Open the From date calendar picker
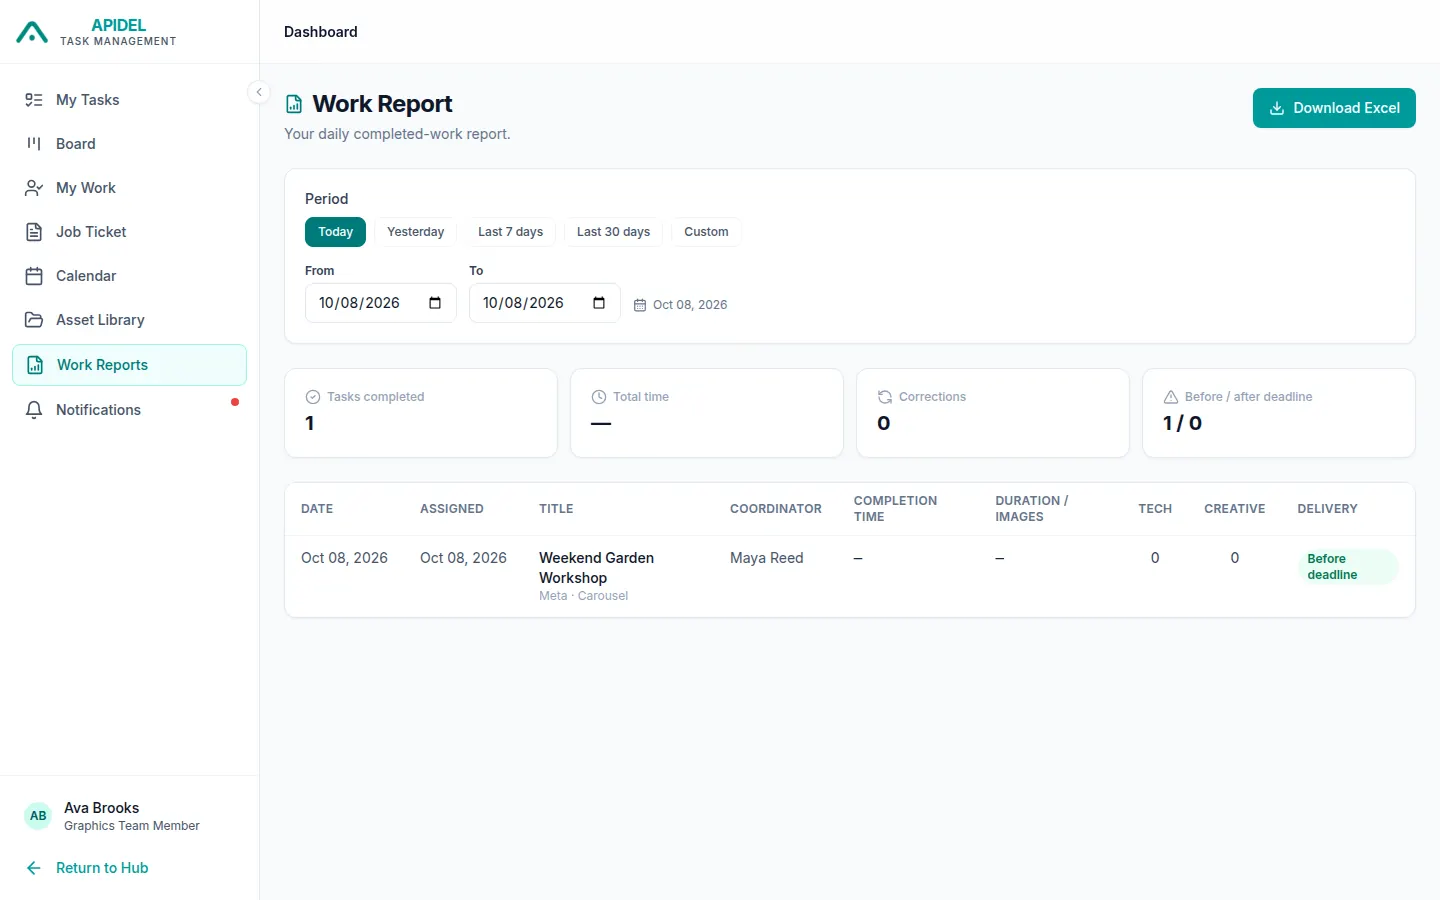 (435, 303)
